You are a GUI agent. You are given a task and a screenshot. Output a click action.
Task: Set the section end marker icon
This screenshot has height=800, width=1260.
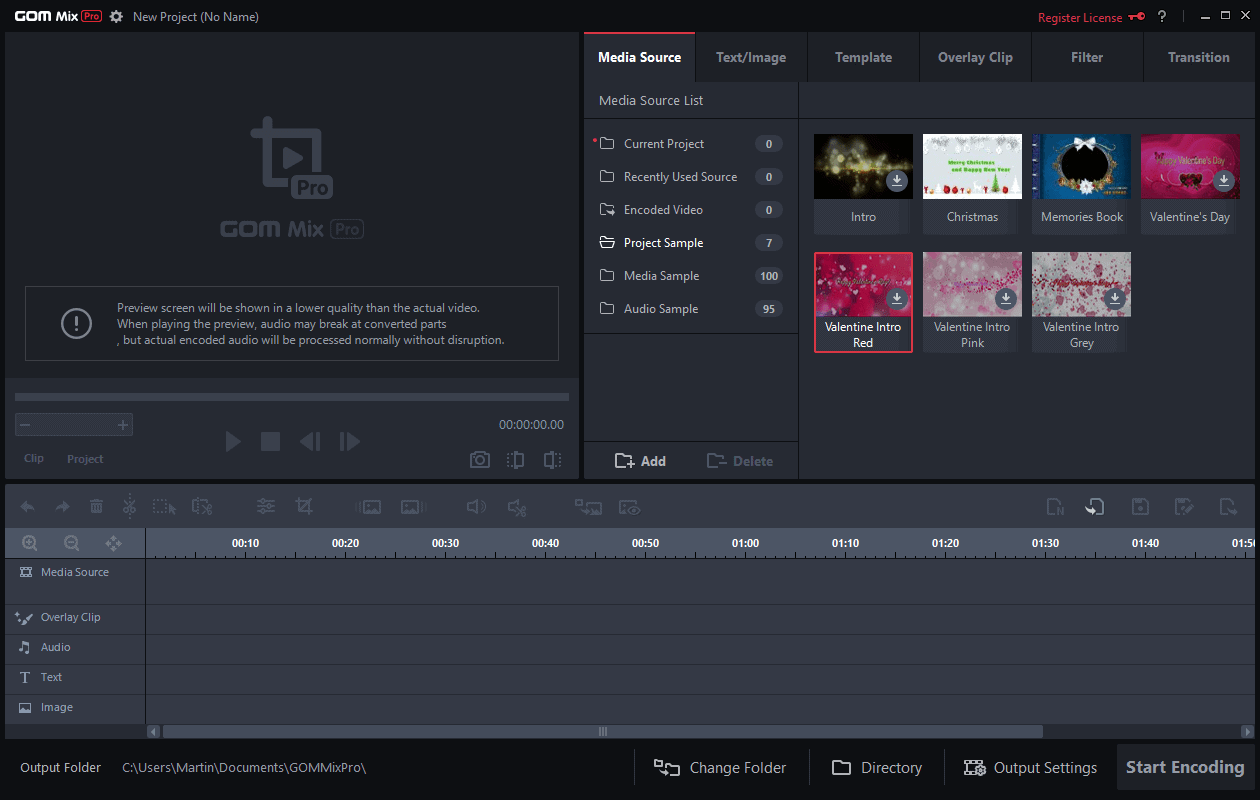tap(552, 460)
